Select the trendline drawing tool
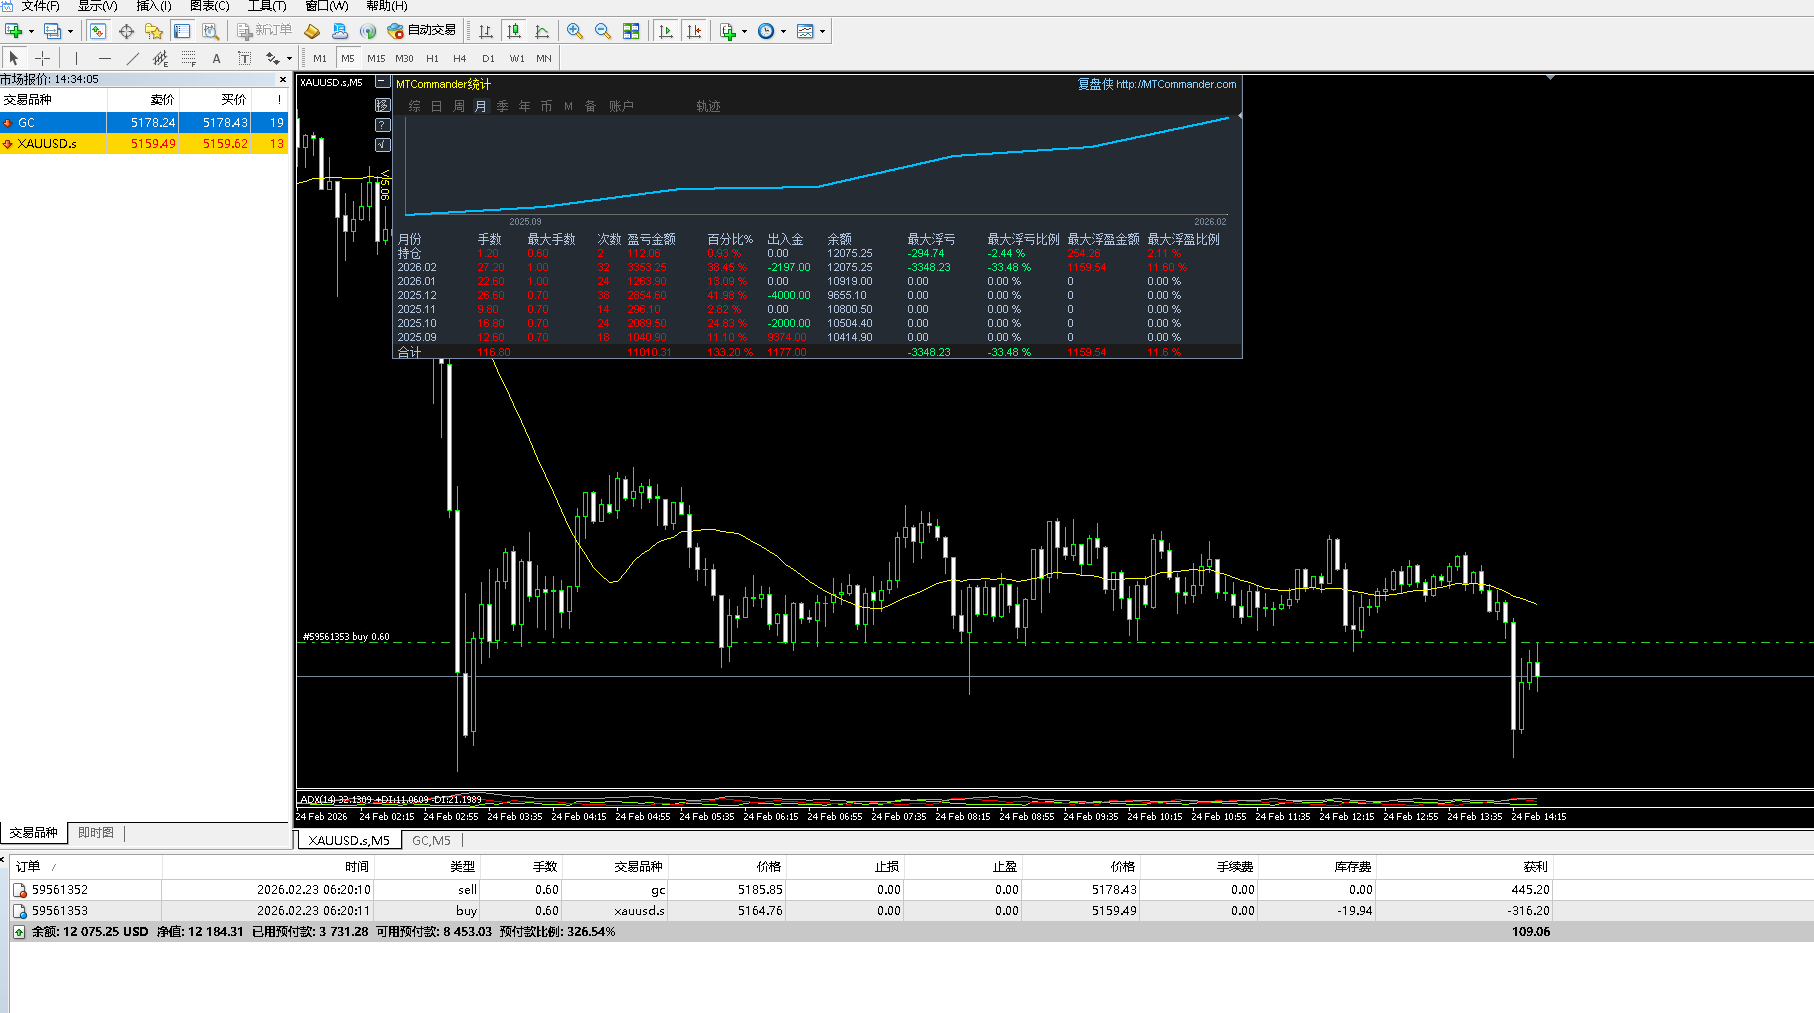The image size is (1814, 1013). click(132, 58)
